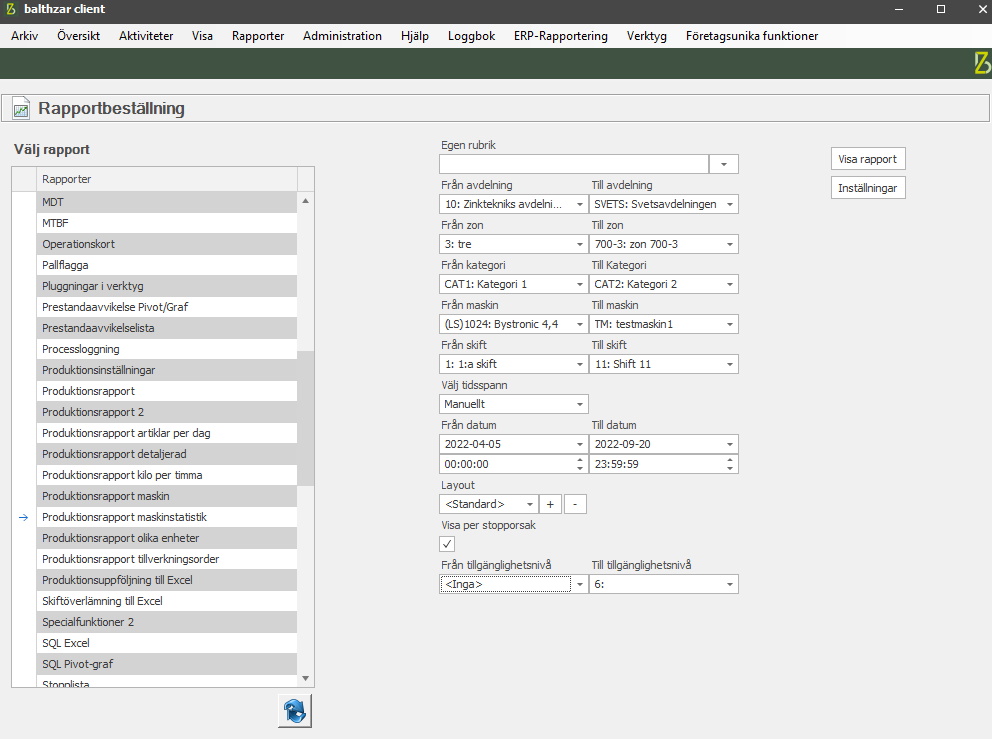Open the Till avdelning dropdown
This screenshot has width=992, height=739.
729,204
